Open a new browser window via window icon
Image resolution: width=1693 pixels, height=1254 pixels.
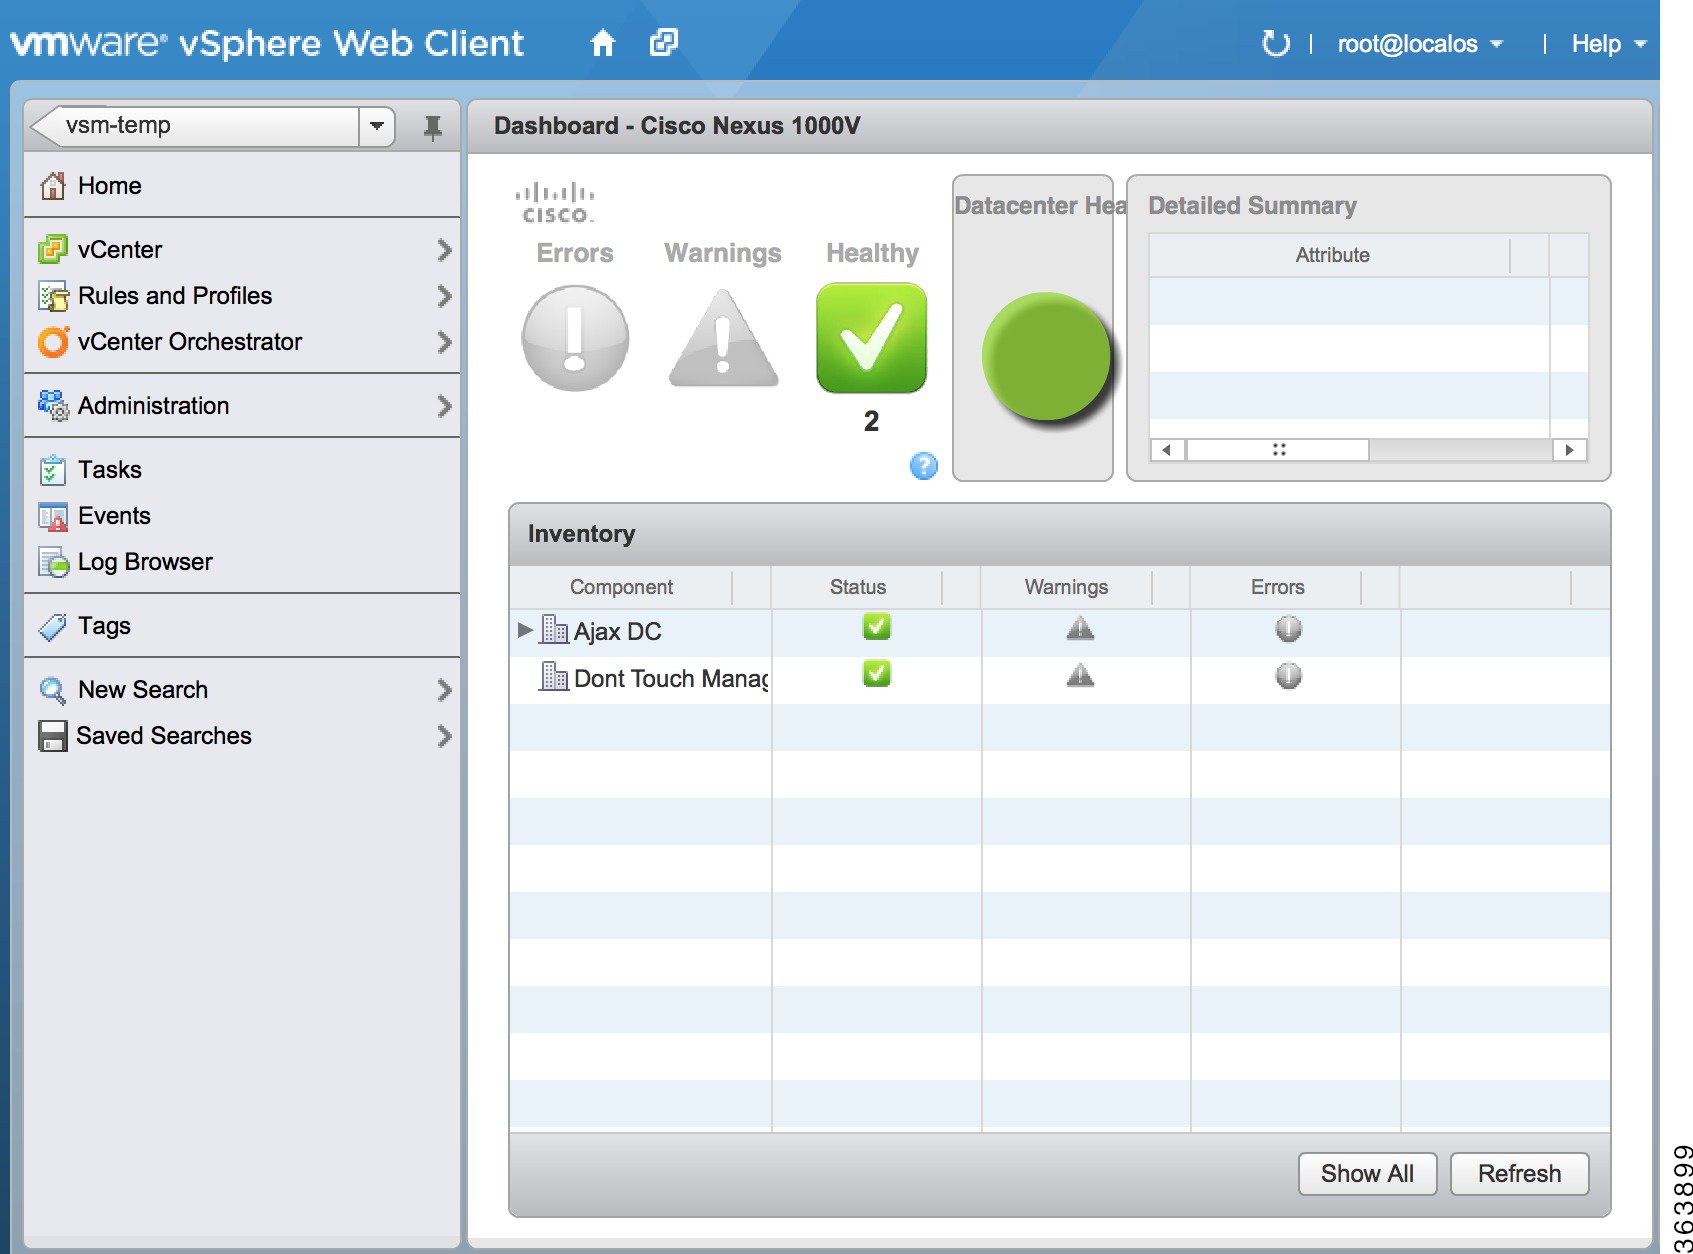663,43
